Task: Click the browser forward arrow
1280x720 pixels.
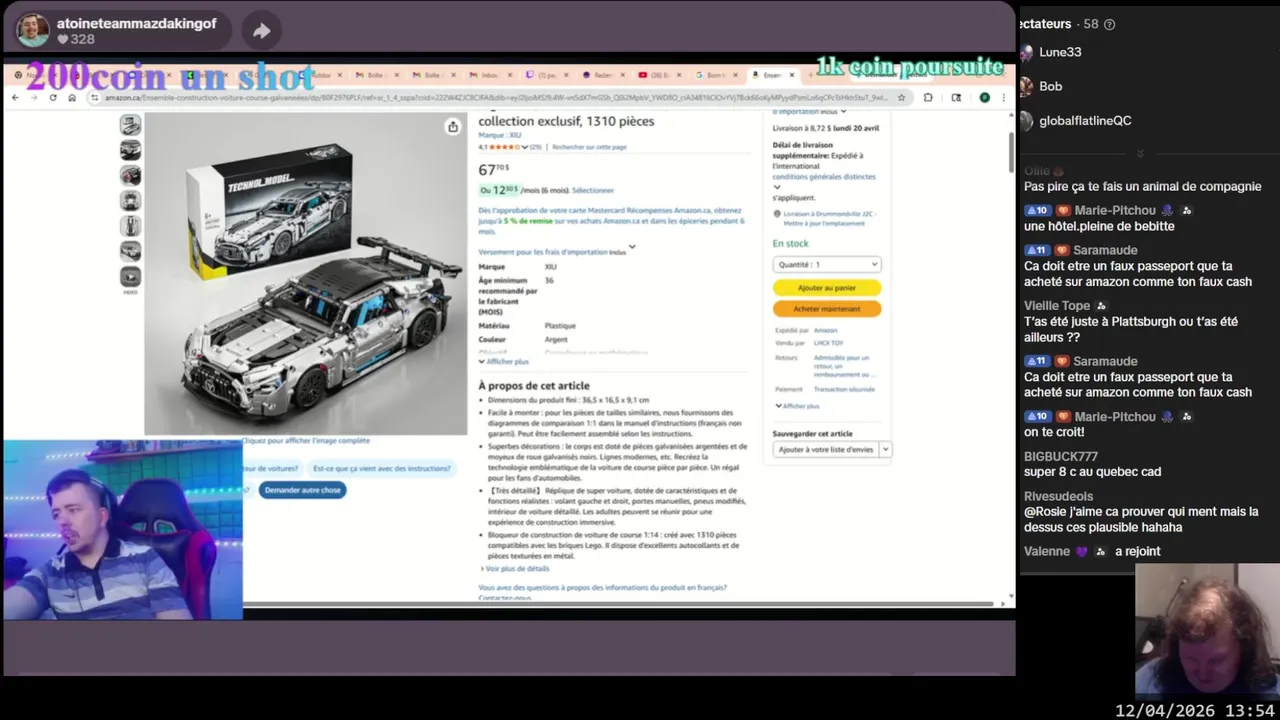Action: click(x=35, y=98)
